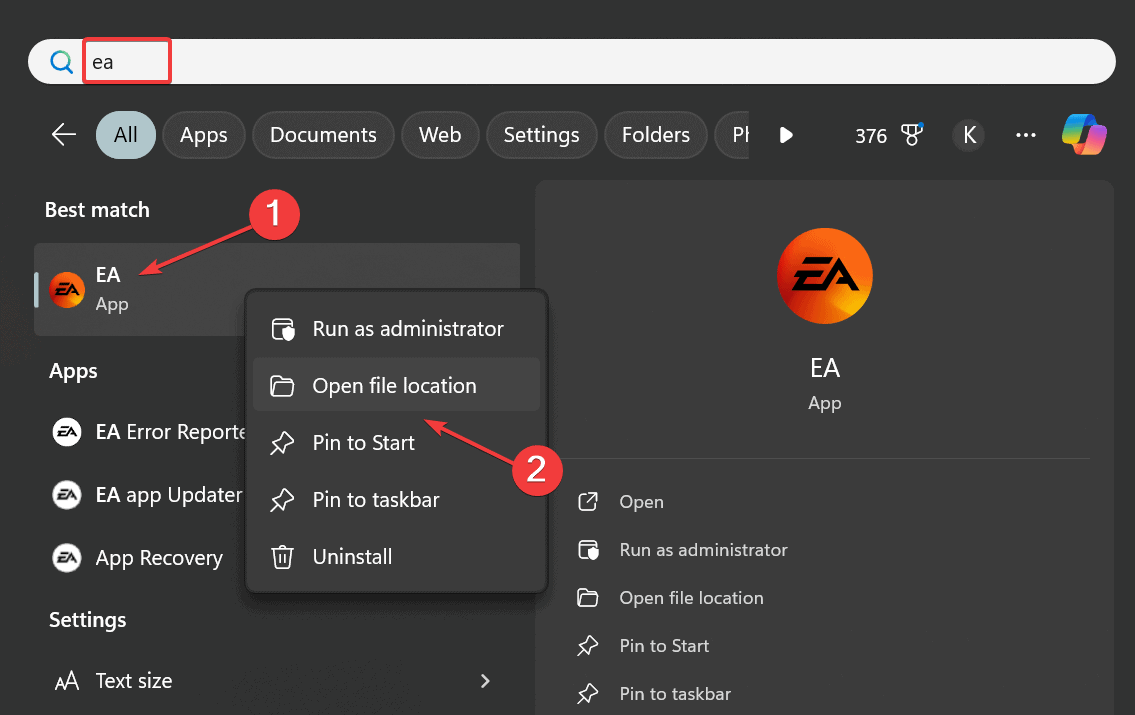Switch to the Web filter tab

[440, 135]
